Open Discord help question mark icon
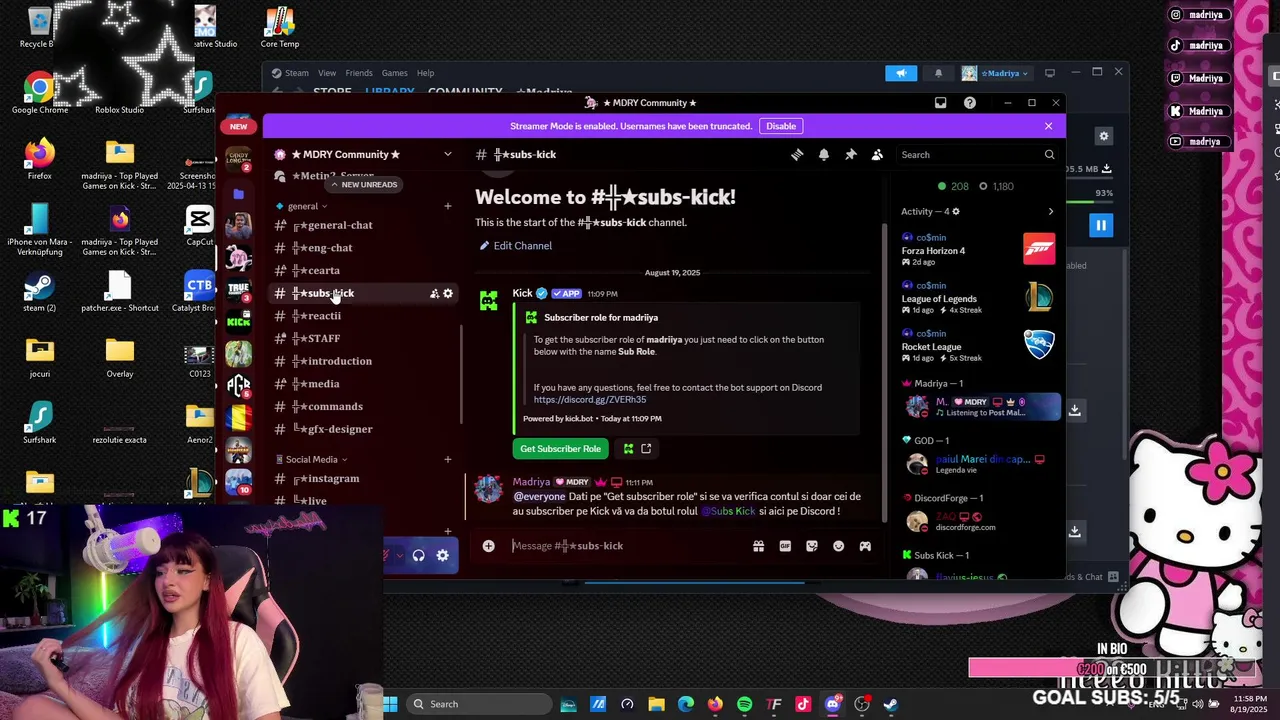 970,103
